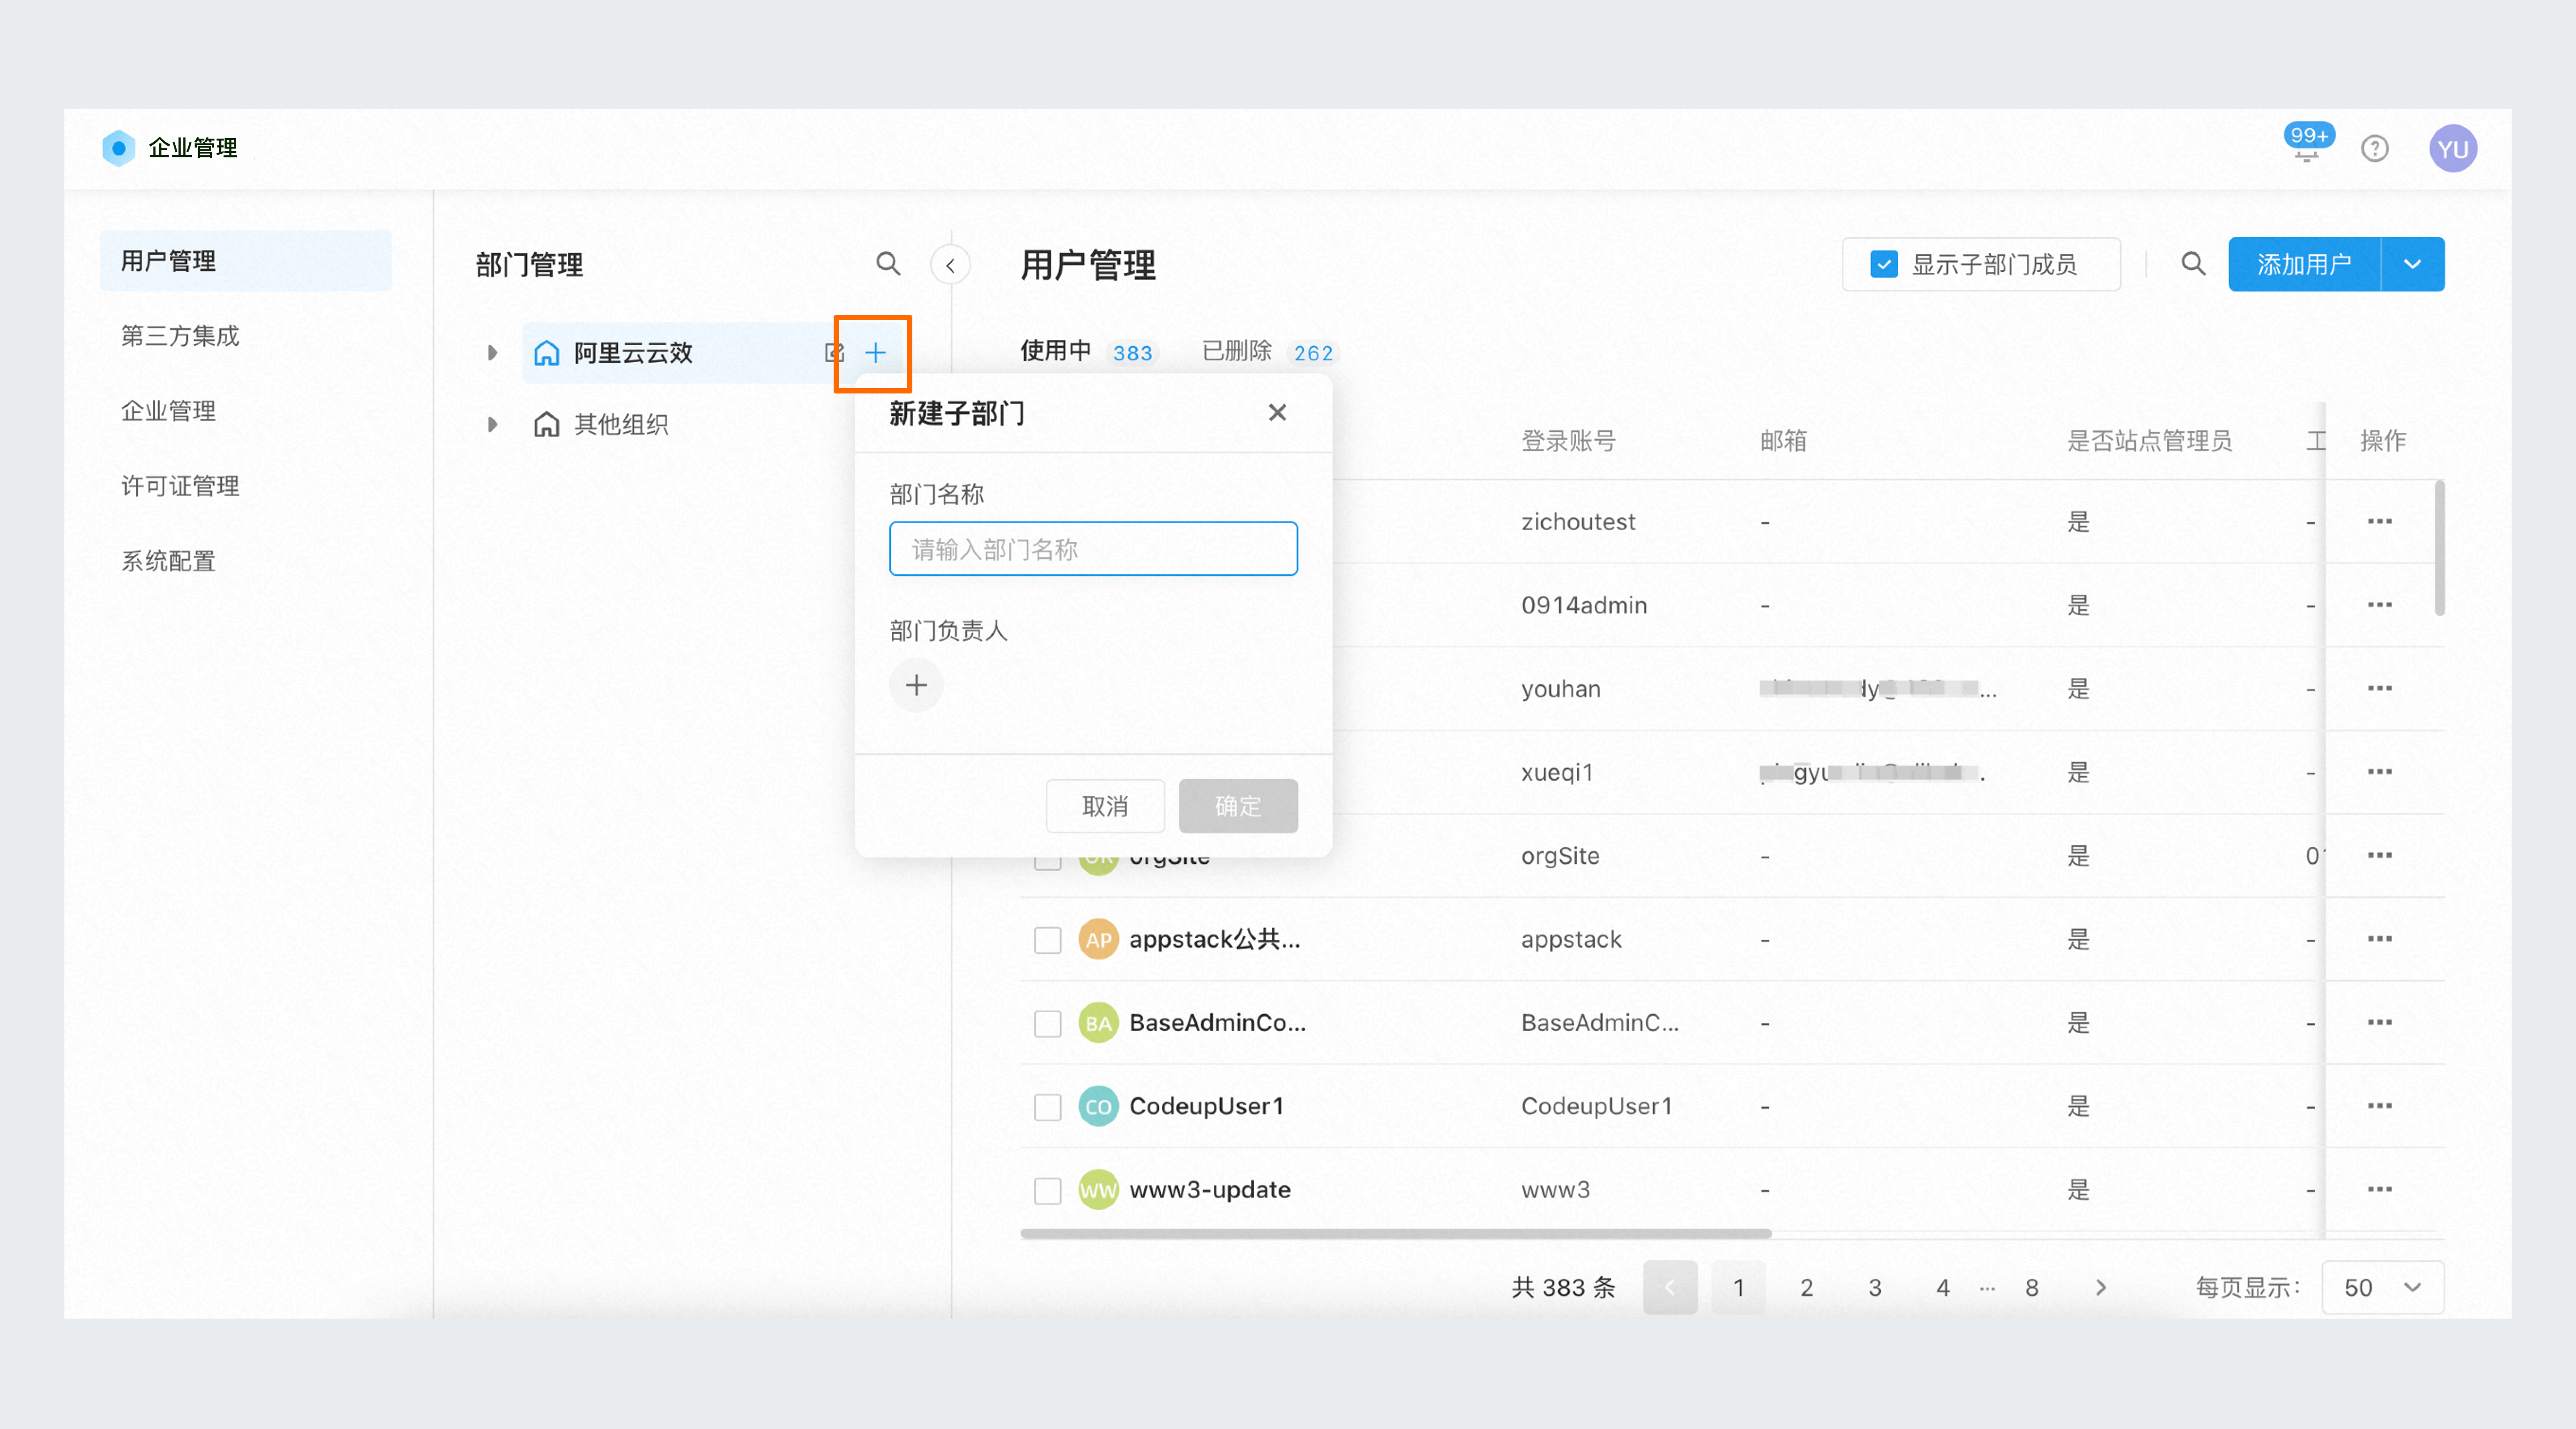The image size is (2576, 1429).
Task: Click 确定 in the dialog
Action: pos(1238,806)
